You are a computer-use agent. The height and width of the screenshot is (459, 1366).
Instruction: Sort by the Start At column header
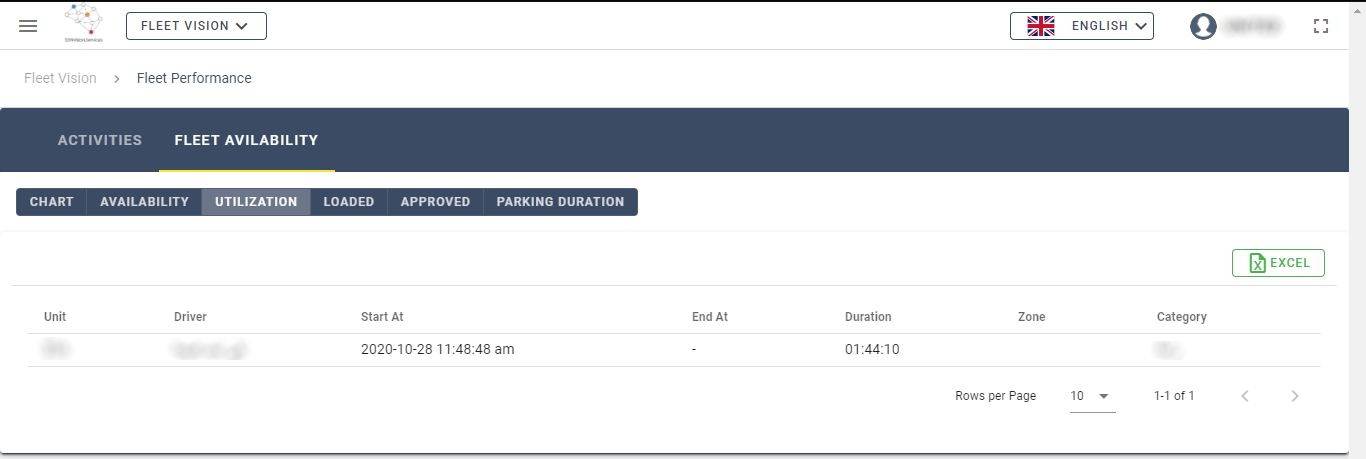click(x=382, y=317)
